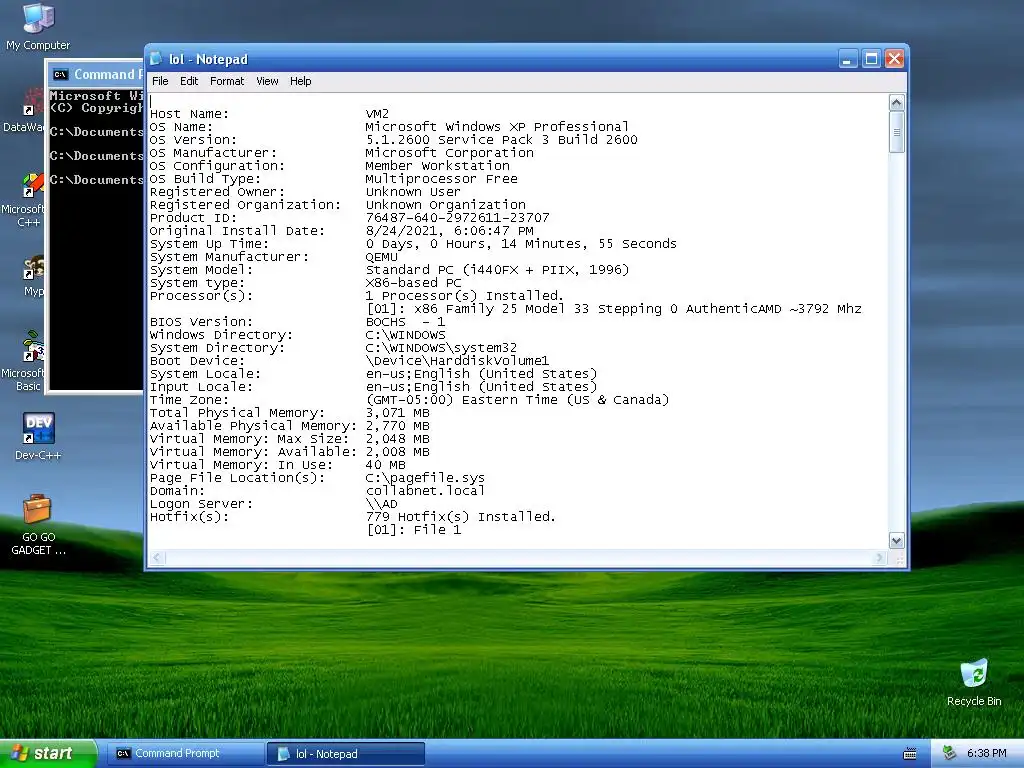Click the 'Multiprocessor Free' build type value
This screenshot has height=768, width=1024.
tap(441, 179)
